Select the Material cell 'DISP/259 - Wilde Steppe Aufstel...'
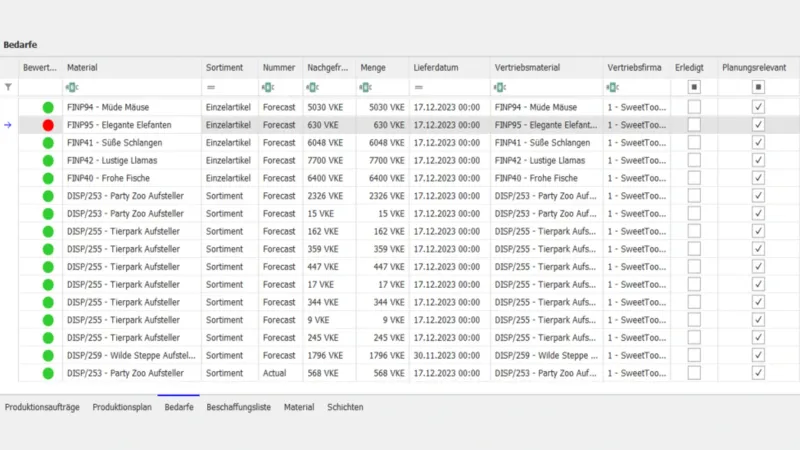The height and width of the screenshot is (450, 800). (131, 356)
